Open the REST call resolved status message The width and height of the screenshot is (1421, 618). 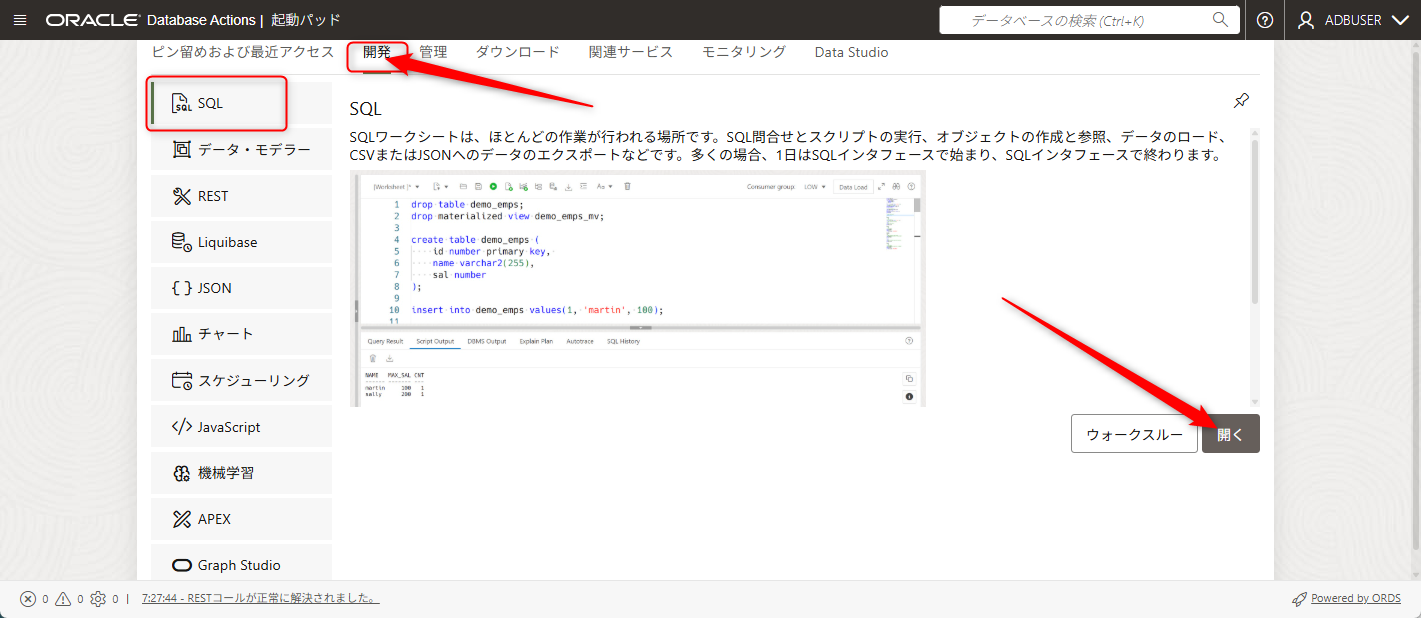260,599
